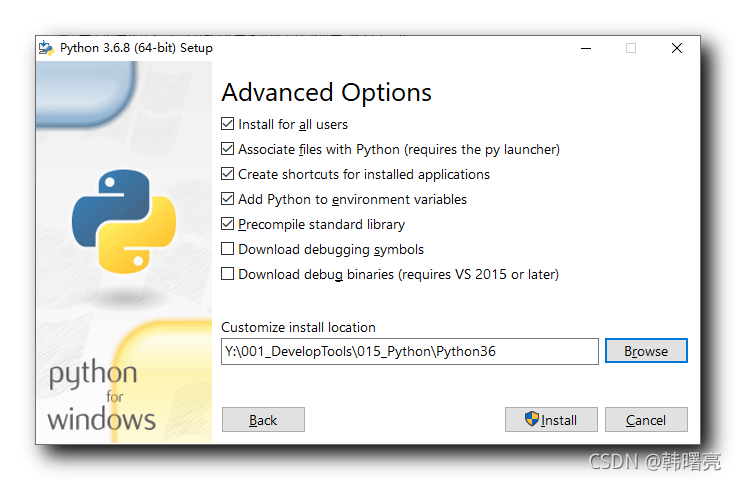Enable Download debugging symbols
Viewport: 736px width, 480px height.
[x=228, y=249]
